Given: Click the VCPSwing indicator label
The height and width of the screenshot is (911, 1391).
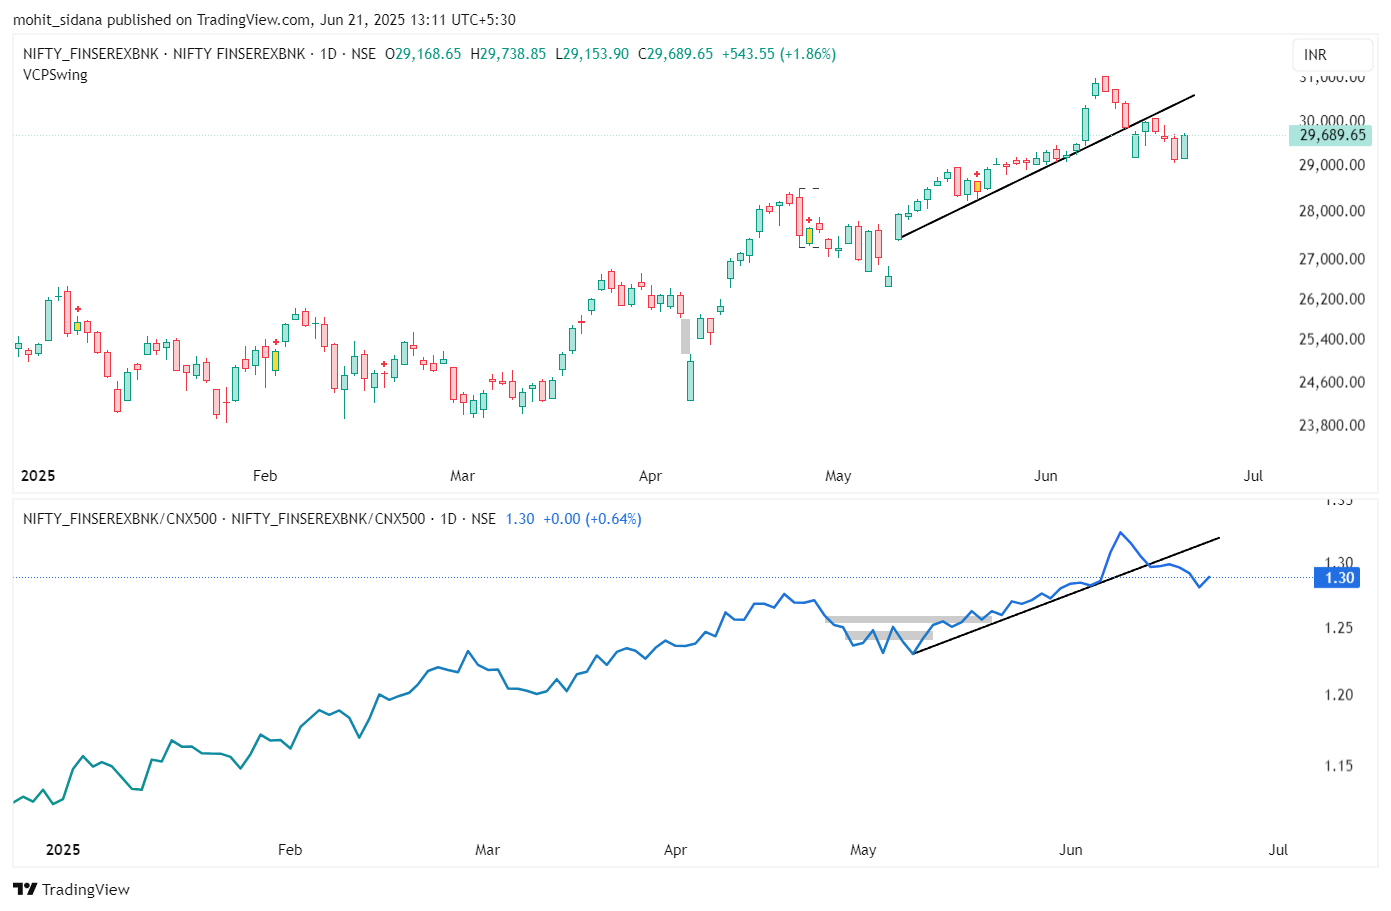Looking at the screenshot, I should pos(55,75).
